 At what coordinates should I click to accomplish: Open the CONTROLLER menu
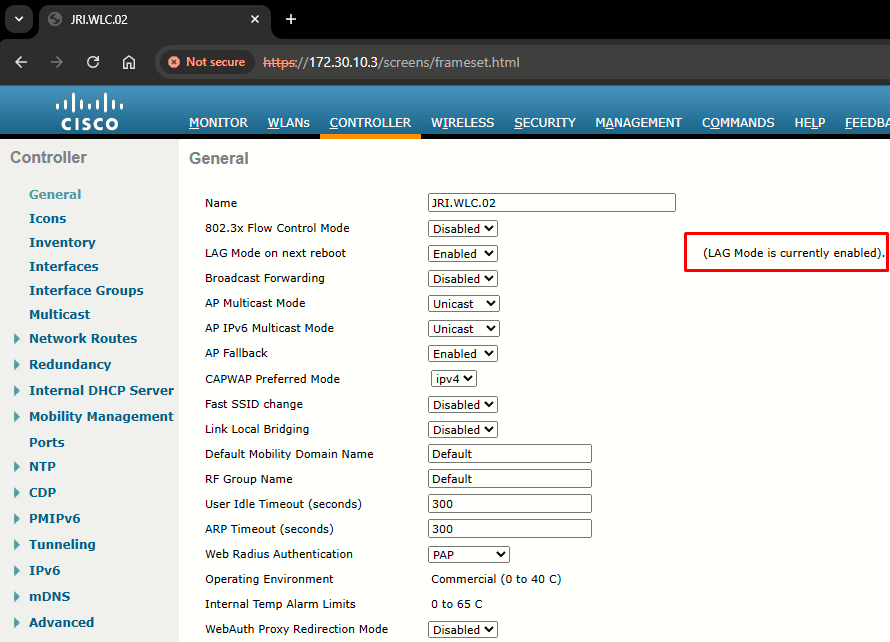(370, 123)
